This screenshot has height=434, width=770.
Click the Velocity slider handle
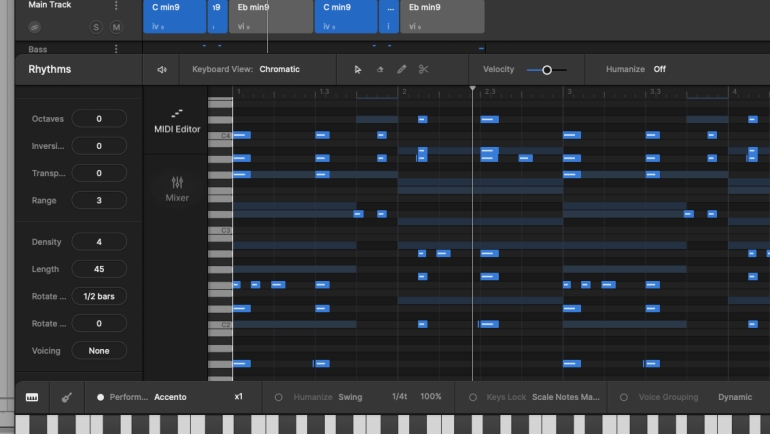(547, 70)
